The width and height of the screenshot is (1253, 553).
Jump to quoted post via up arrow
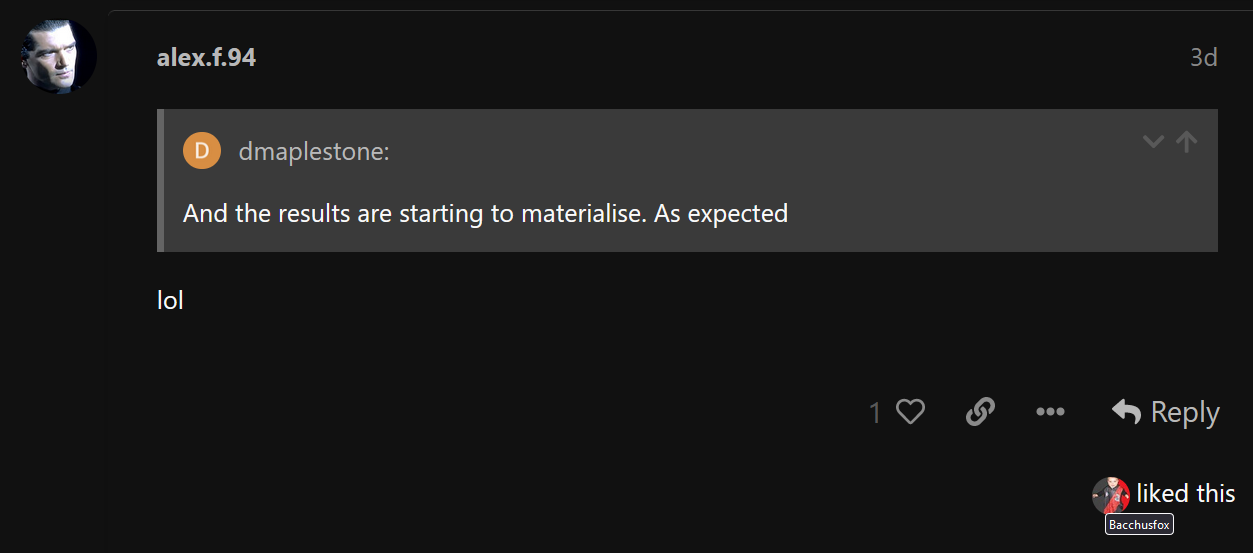(x=1187, y=142)
